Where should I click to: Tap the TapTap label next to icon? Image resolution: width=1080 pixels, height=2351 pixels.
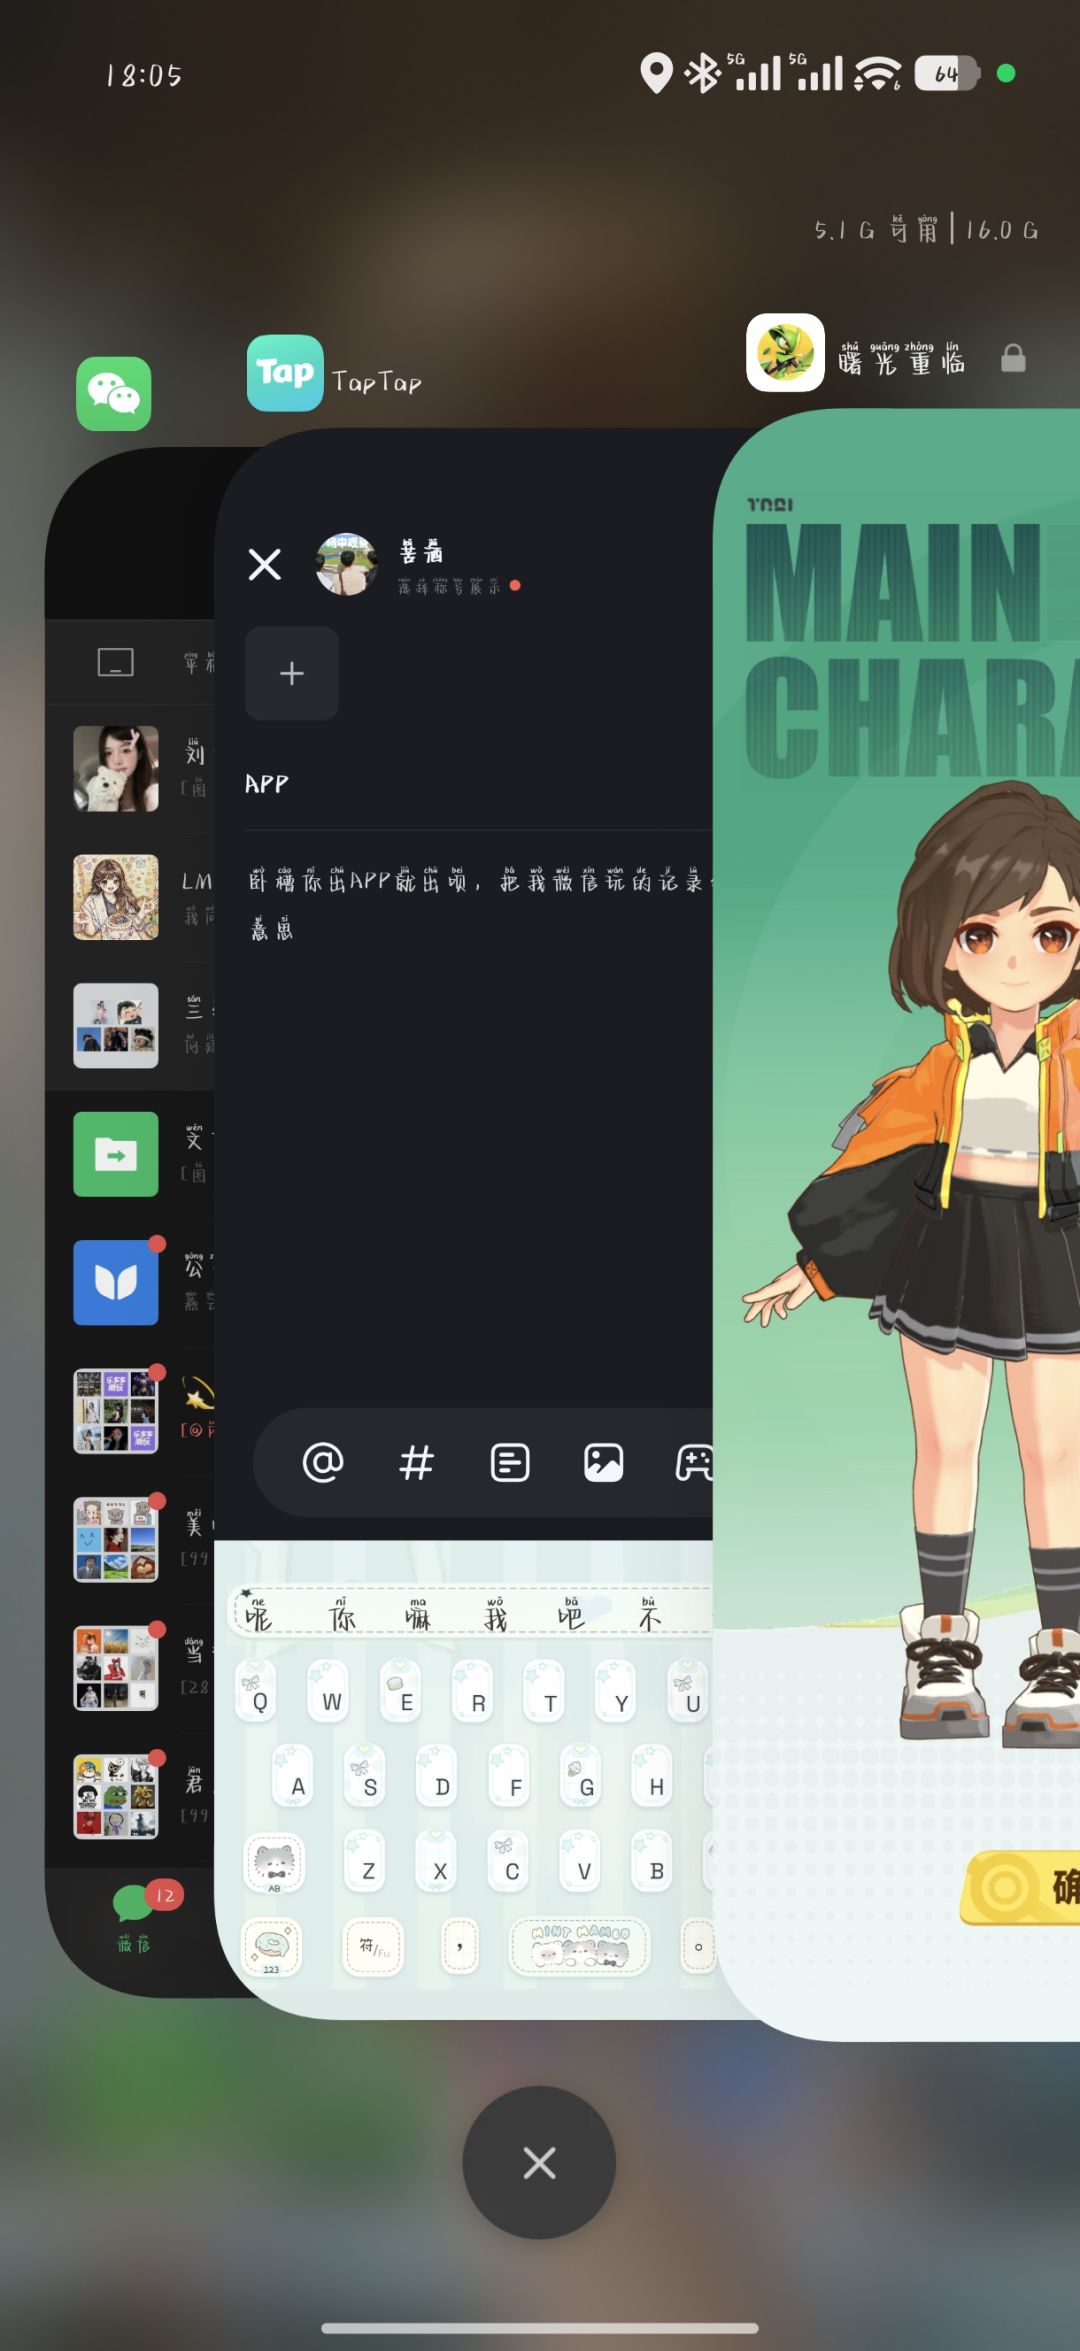(x=377, y=382)
